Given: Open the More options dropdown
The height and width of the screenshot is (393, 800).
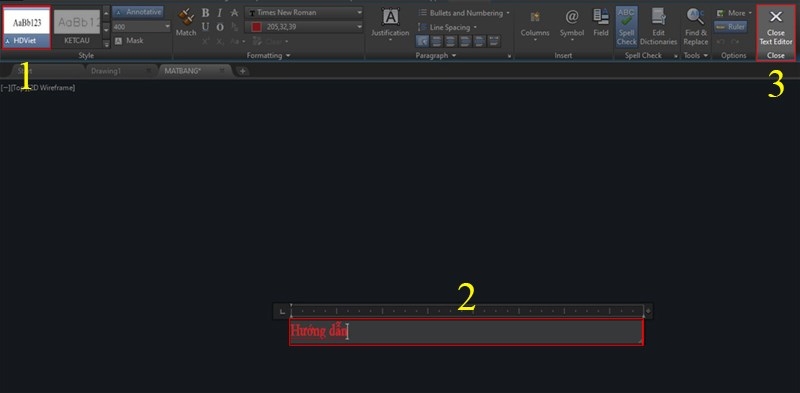Looking at the screenshot, I should coord(734,13).
